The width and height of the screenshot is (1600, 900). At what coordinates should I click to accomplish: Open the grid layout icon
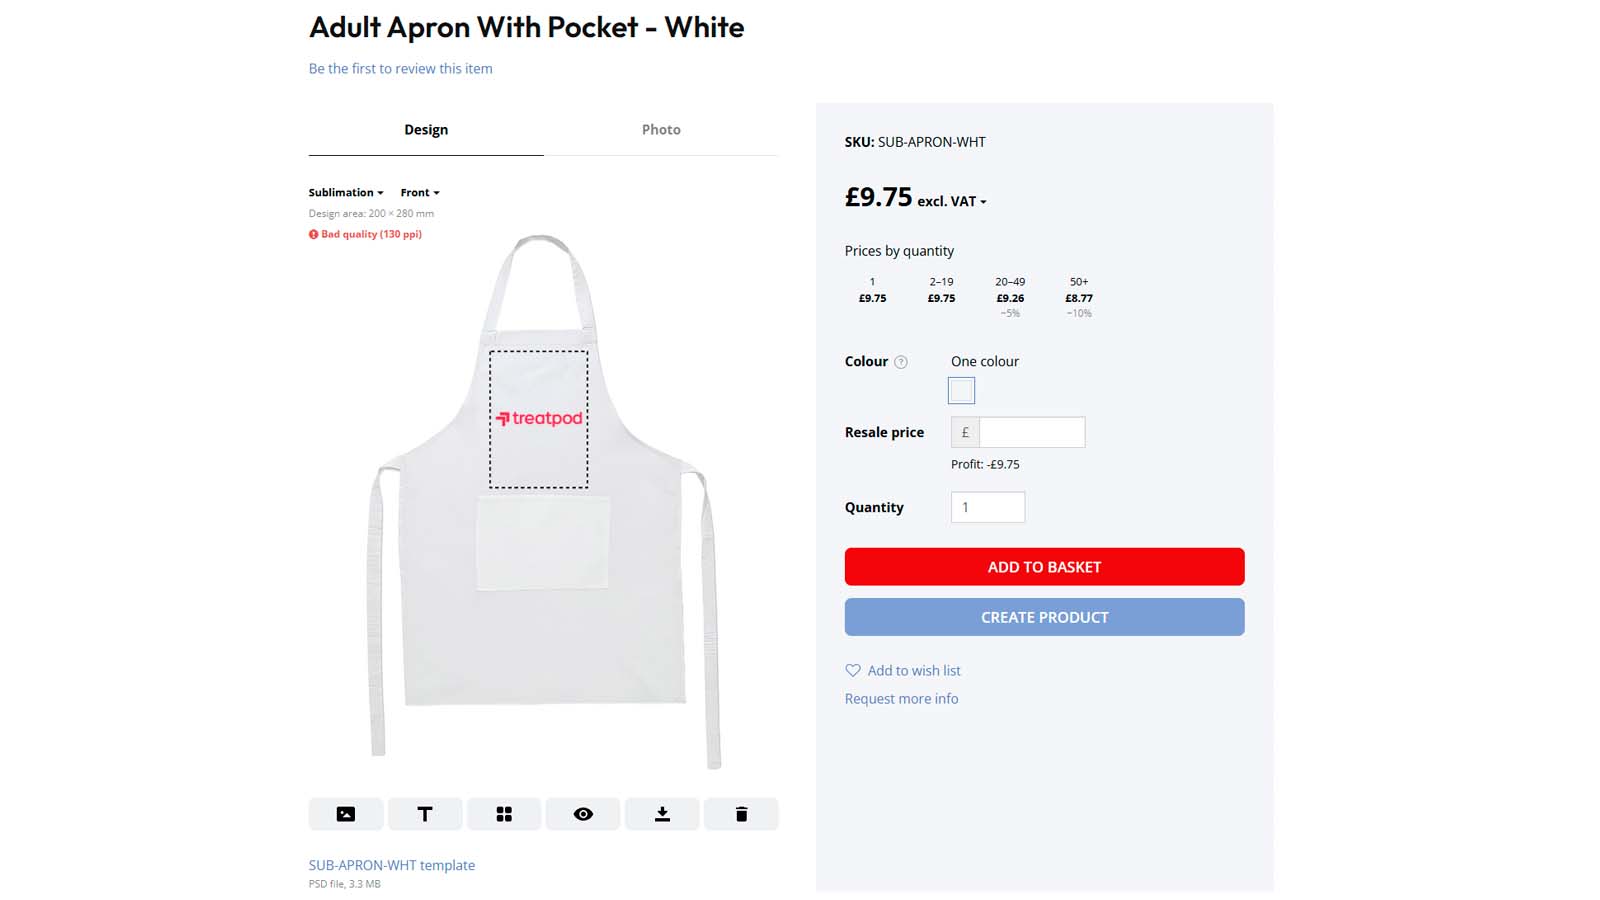tap(504, 814)
